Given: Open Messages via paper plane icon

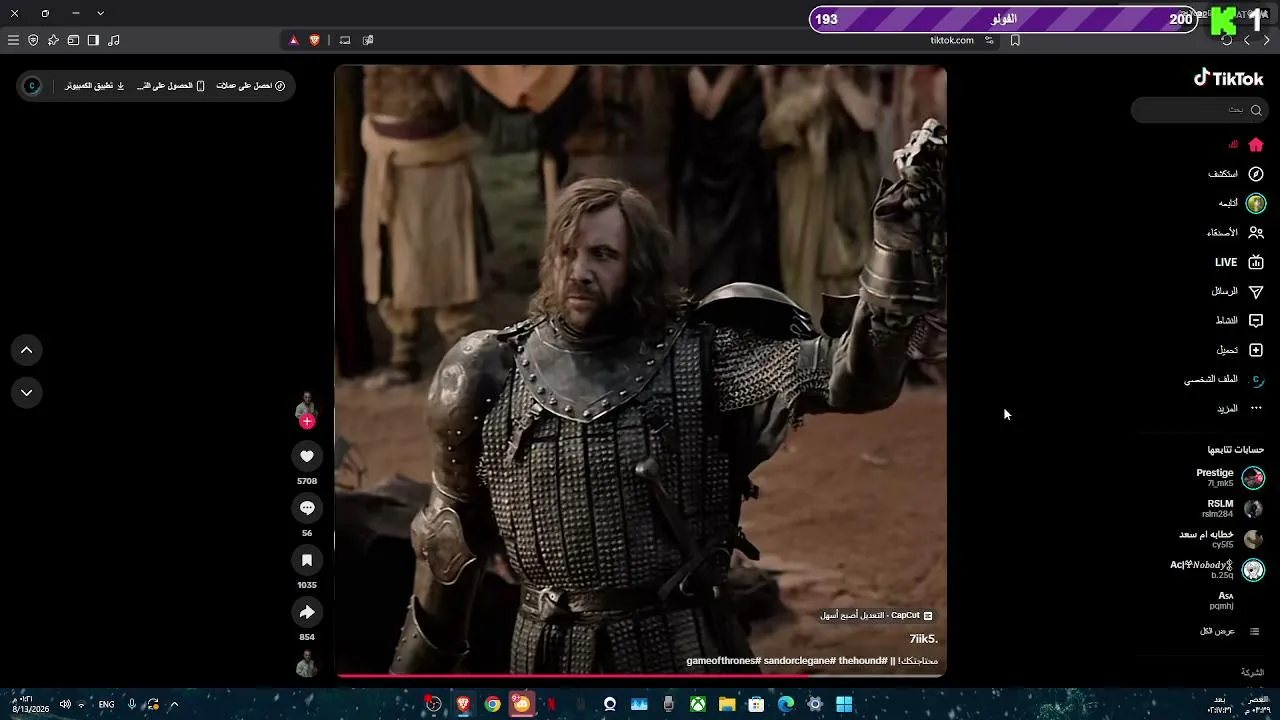Looking at the screenshot, I should (1256, 291).
